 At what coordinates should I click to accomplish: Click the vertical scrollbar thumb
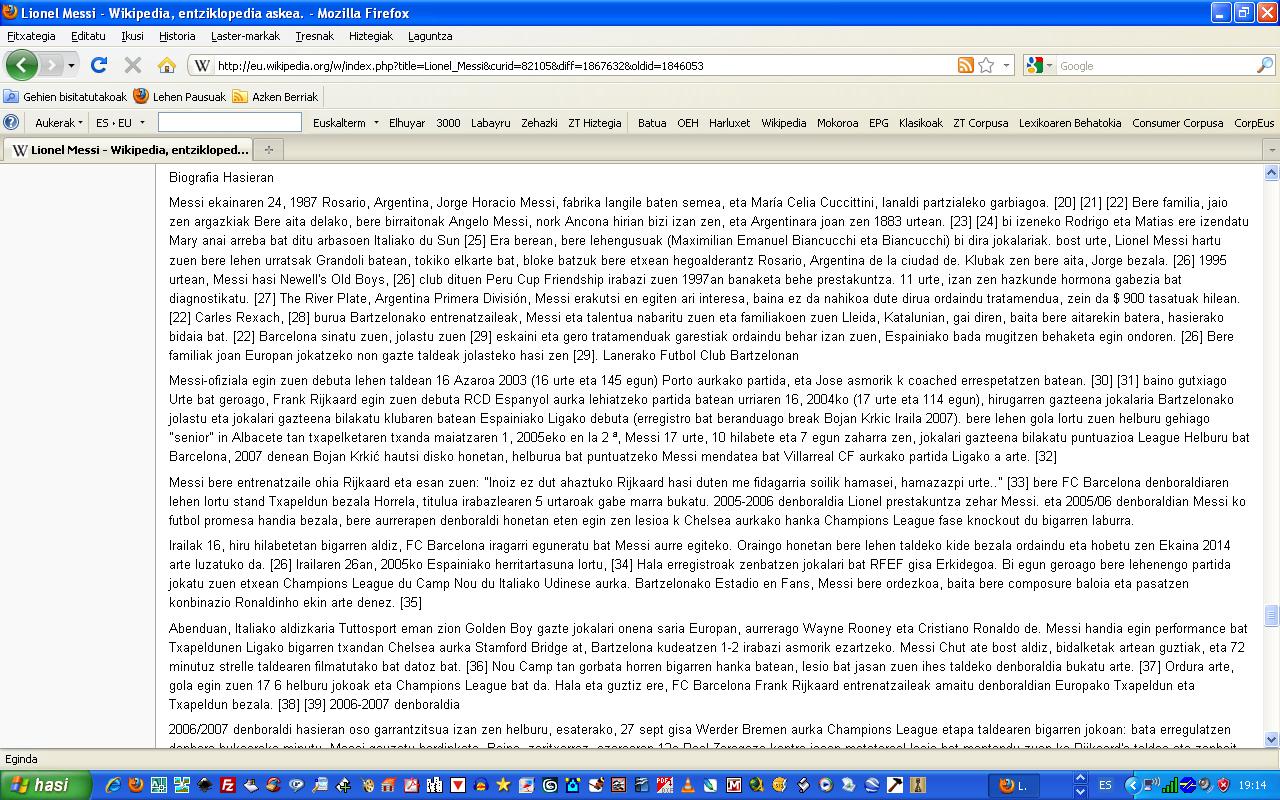coord(1272,615)
